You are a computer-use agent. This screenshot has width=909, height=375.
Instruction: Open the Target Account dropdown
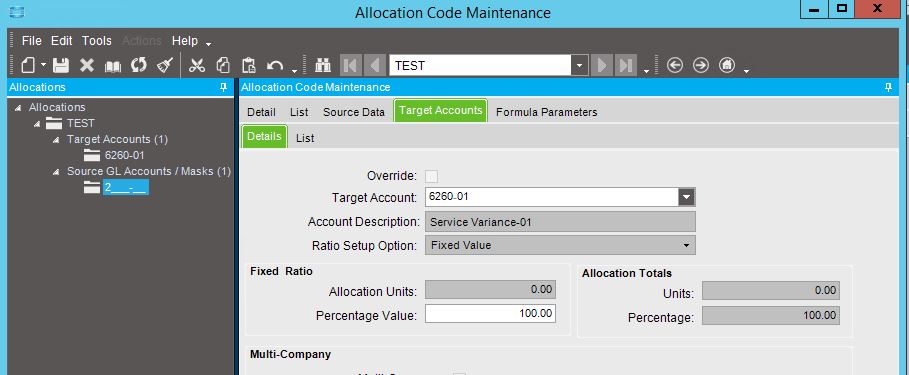686,197
